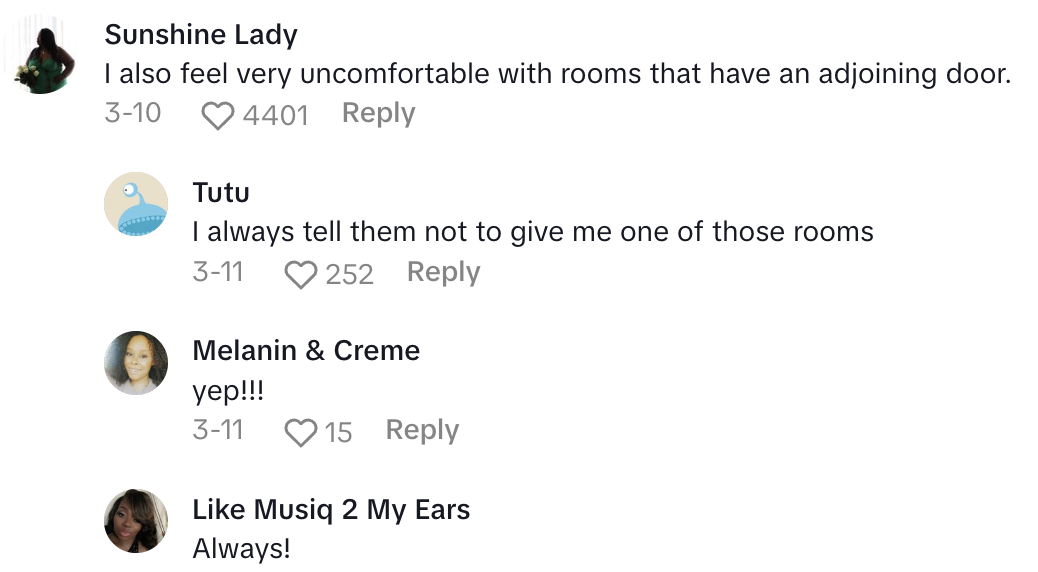Click the 15 like count
This screenshot has height=572, width=1038.
(338, 433)
